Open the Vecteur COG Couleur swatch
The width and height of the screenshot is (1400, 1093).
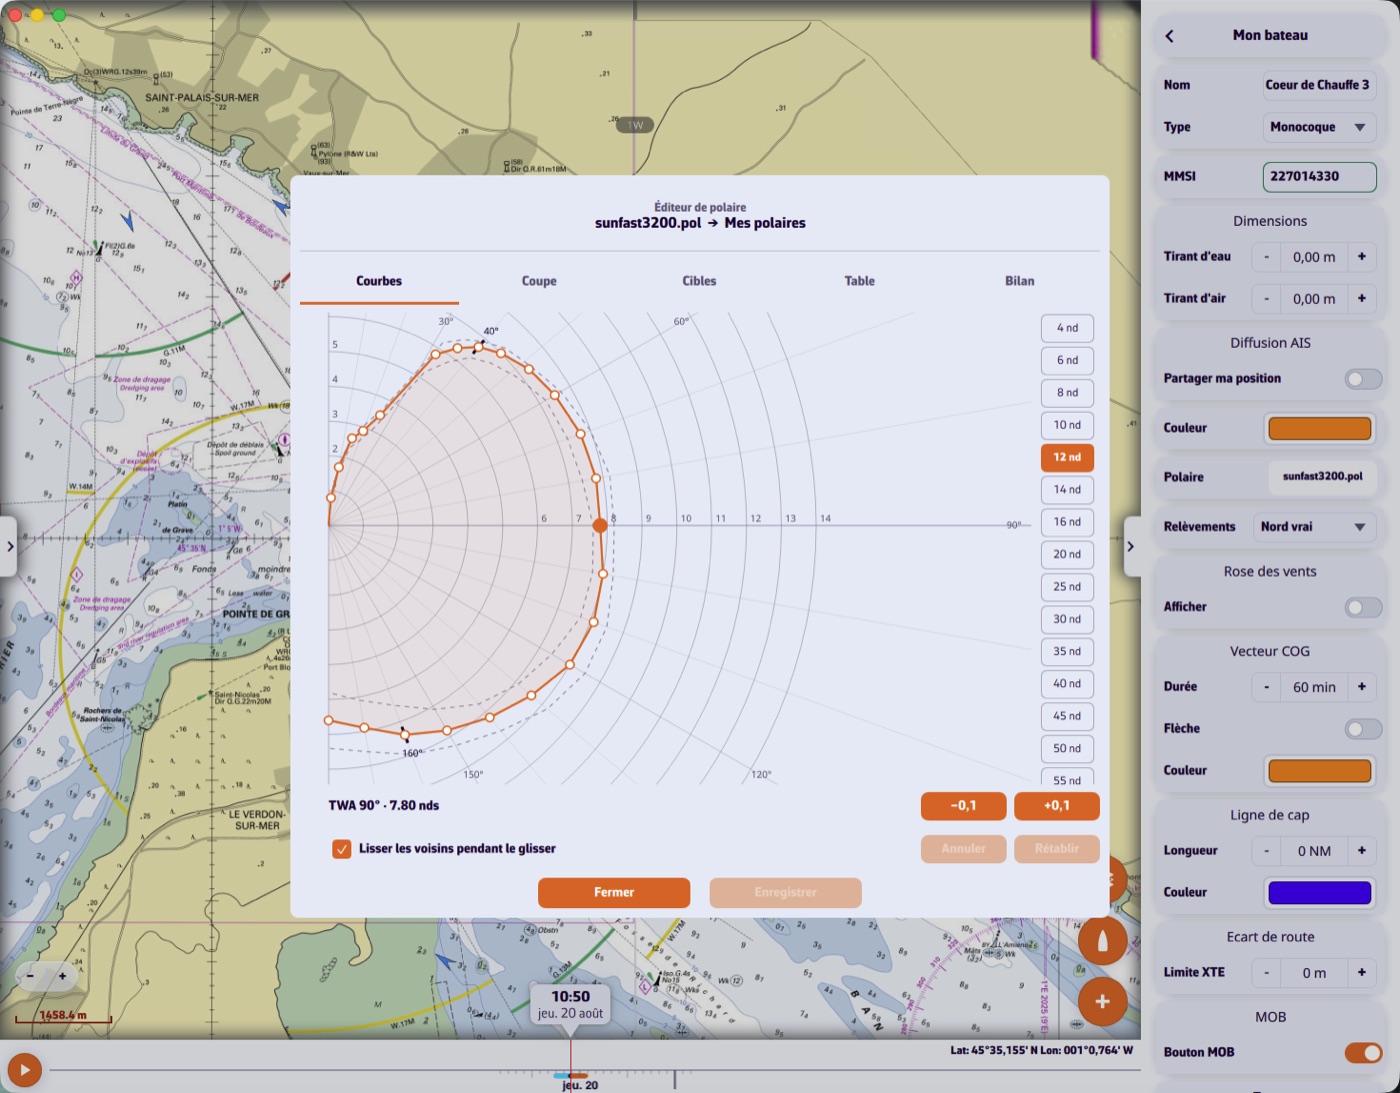[1320, 771]
